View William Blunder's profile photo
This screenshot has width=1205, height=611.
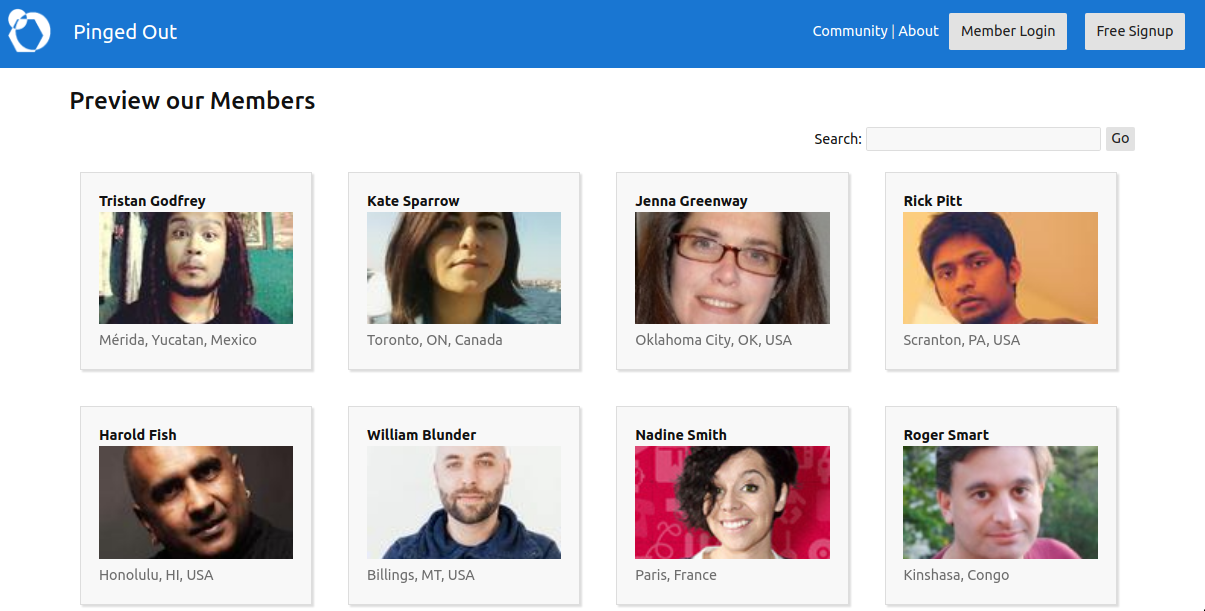point(464,502)
